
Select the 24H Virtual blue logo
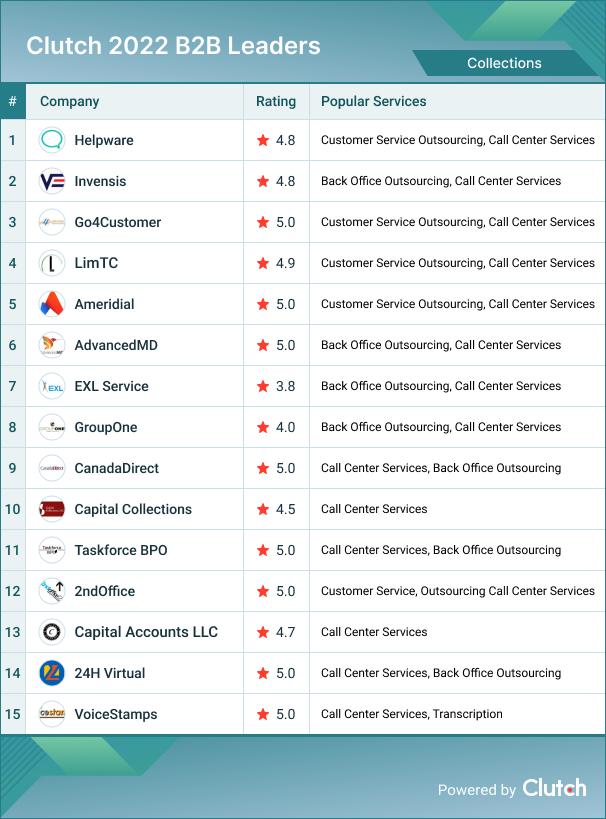click(52, 673)
